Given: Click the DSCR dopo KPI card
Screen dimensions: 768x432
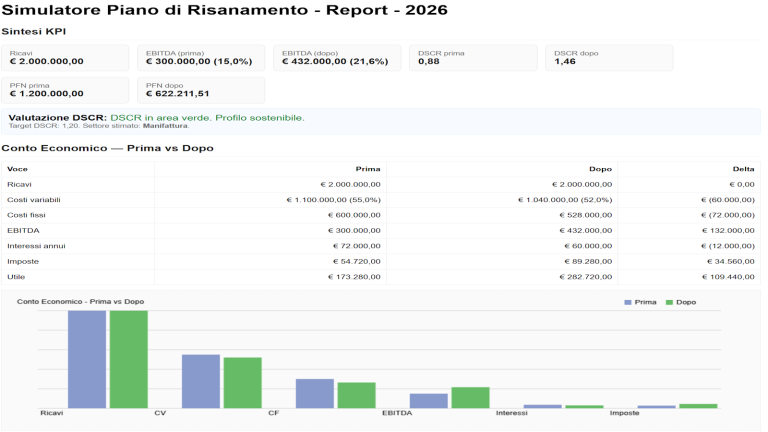Looking at the screenshot, I should [610, 58].
